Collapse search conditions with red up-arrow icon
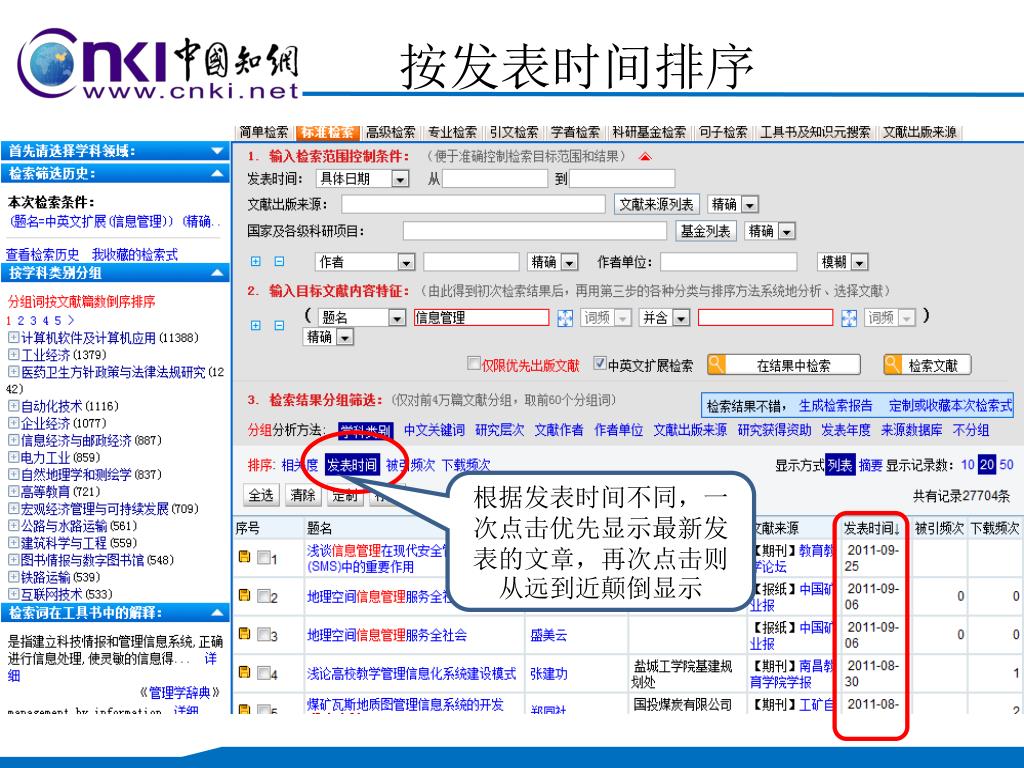The height and width of the screenshot is (768, 1024). [645, 157]
